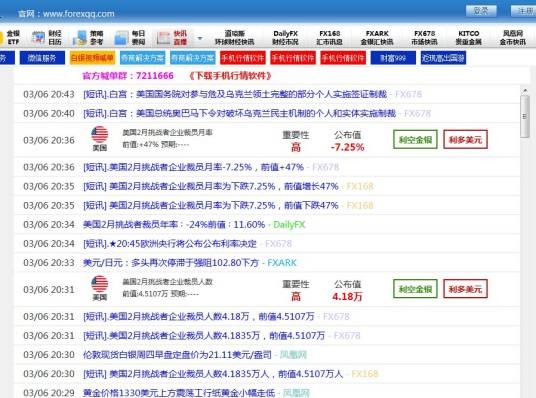The image size is (536, 398).
Task: Switch to FX678 市场快讯 feed
Action: (424, 38)
